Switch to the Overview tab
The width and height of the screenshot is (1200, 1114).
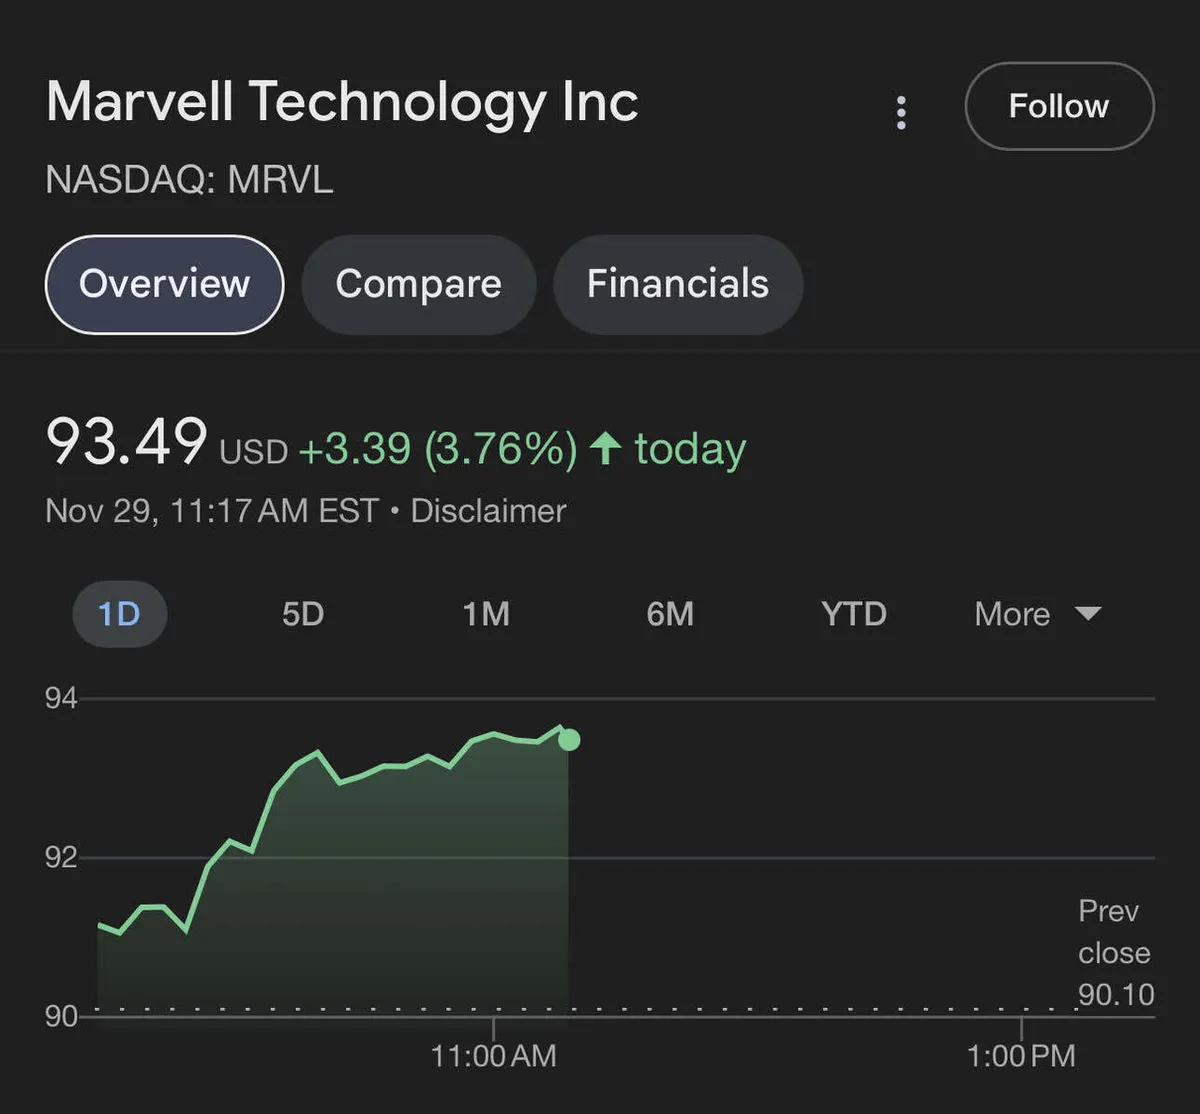tap(165, 284)
